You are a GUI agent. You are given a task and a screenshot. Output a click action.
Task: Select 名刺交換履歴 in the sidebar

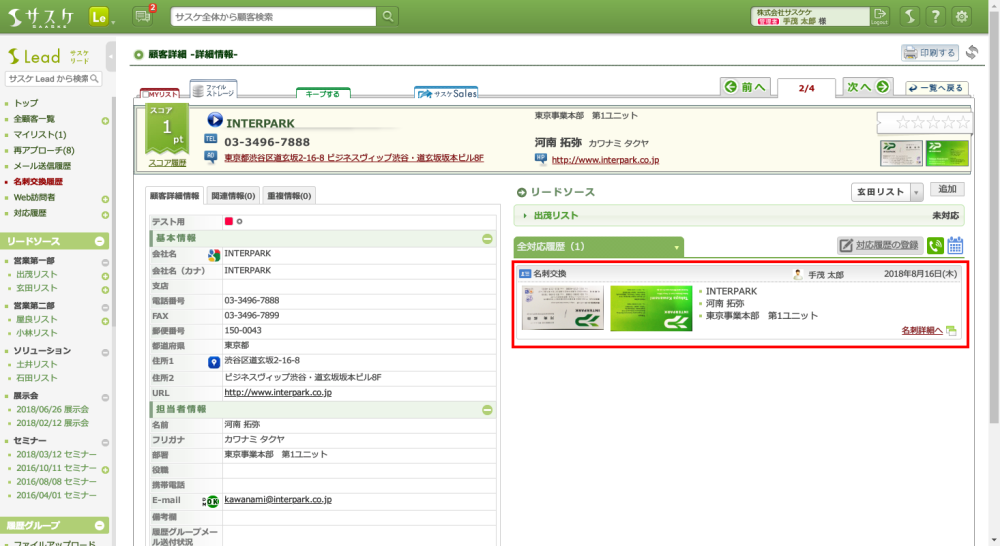pos(38,182)
